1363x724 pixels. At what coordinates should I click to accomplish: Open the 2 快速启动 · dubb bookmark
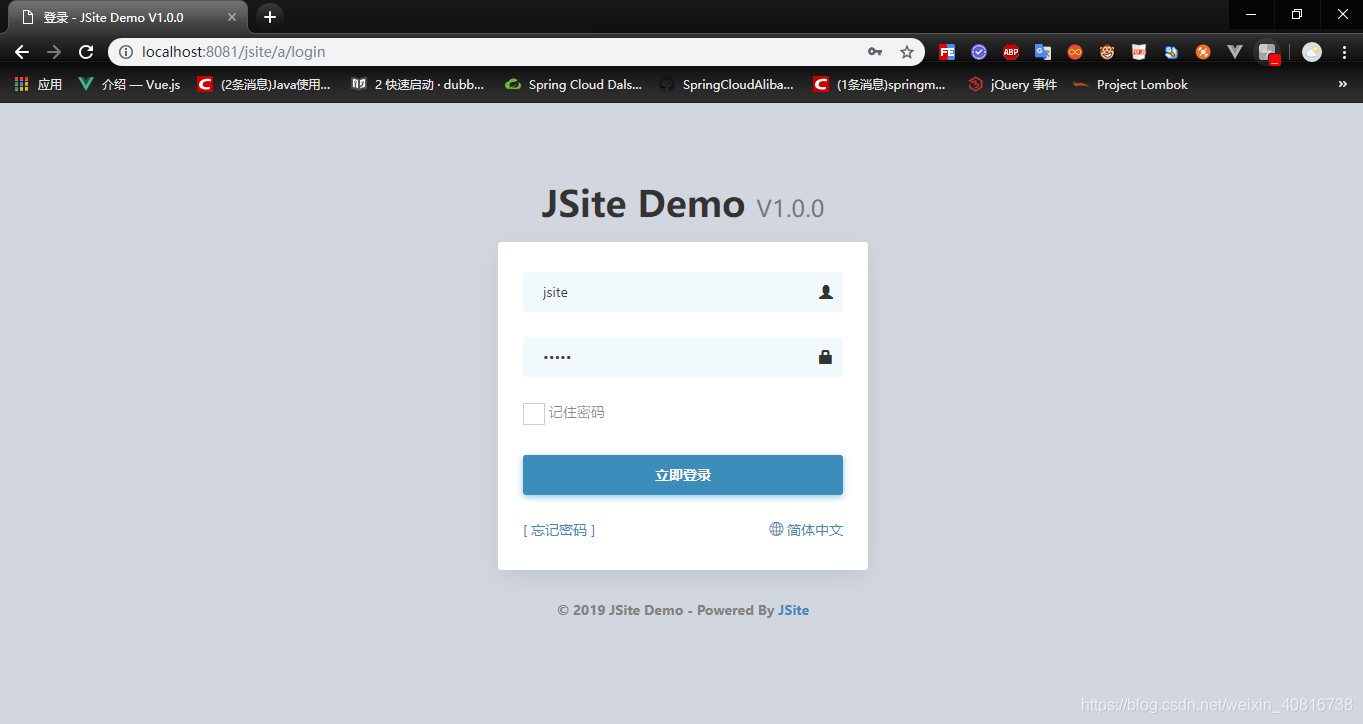coord(418,85)
